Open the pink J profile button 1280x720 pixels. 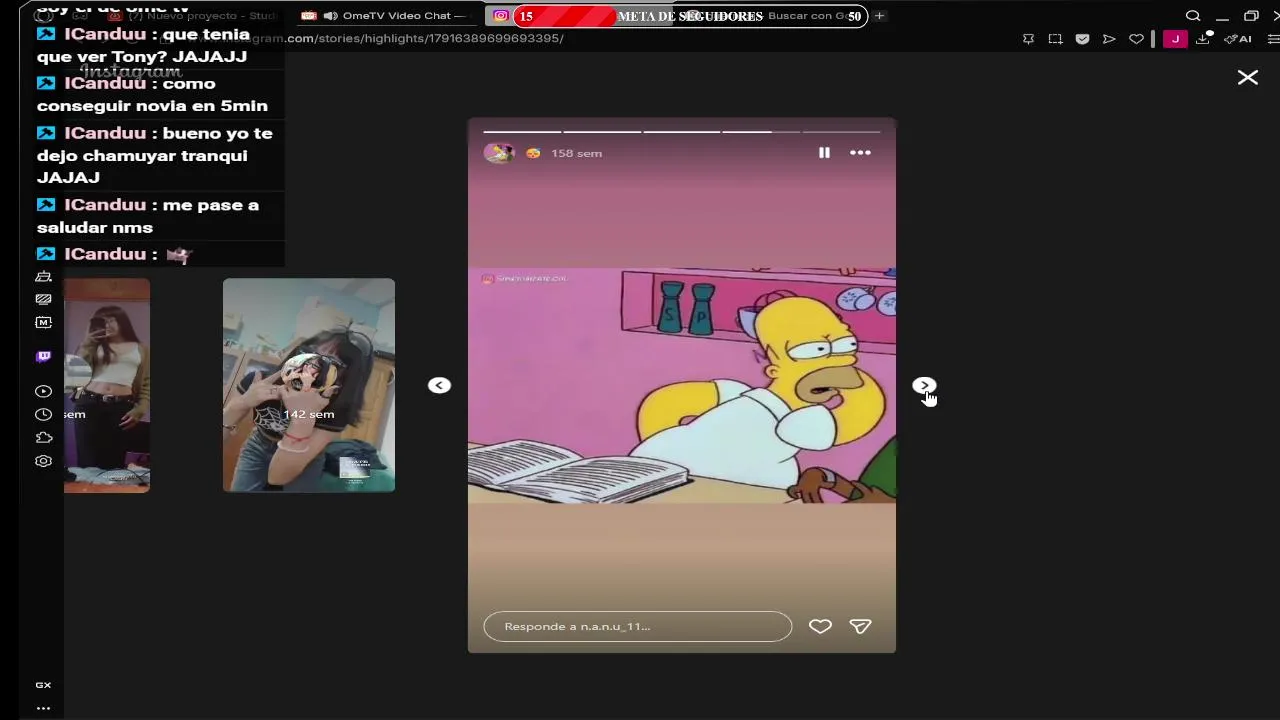(x=1175, y=39)
